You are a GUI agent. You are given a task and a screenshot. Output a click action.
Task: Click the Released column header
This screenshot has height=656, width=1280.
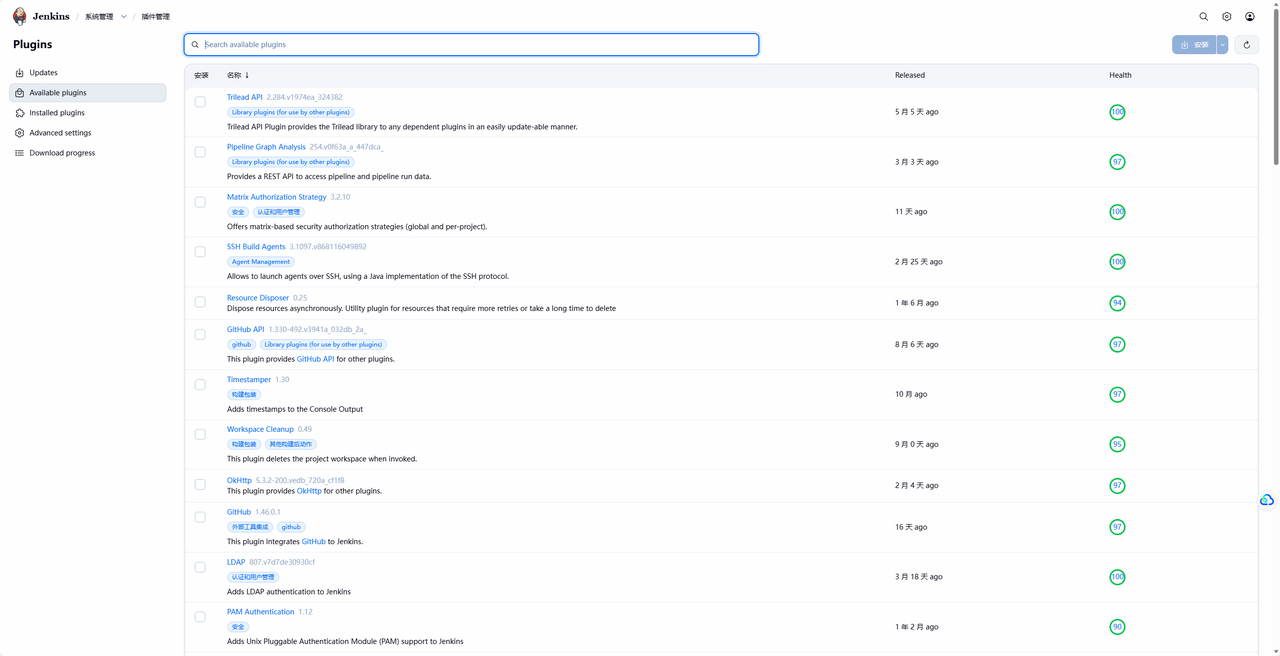coord(910,75)
